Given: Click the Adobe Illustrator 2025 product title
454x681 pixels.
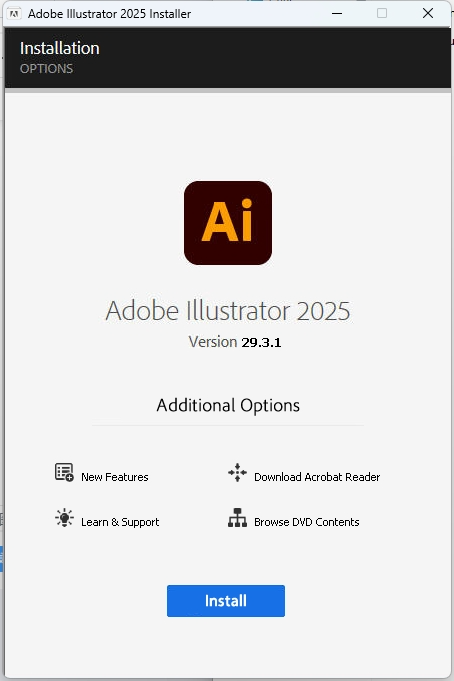Looking at the screenshot, I should [x=228, y=311].
